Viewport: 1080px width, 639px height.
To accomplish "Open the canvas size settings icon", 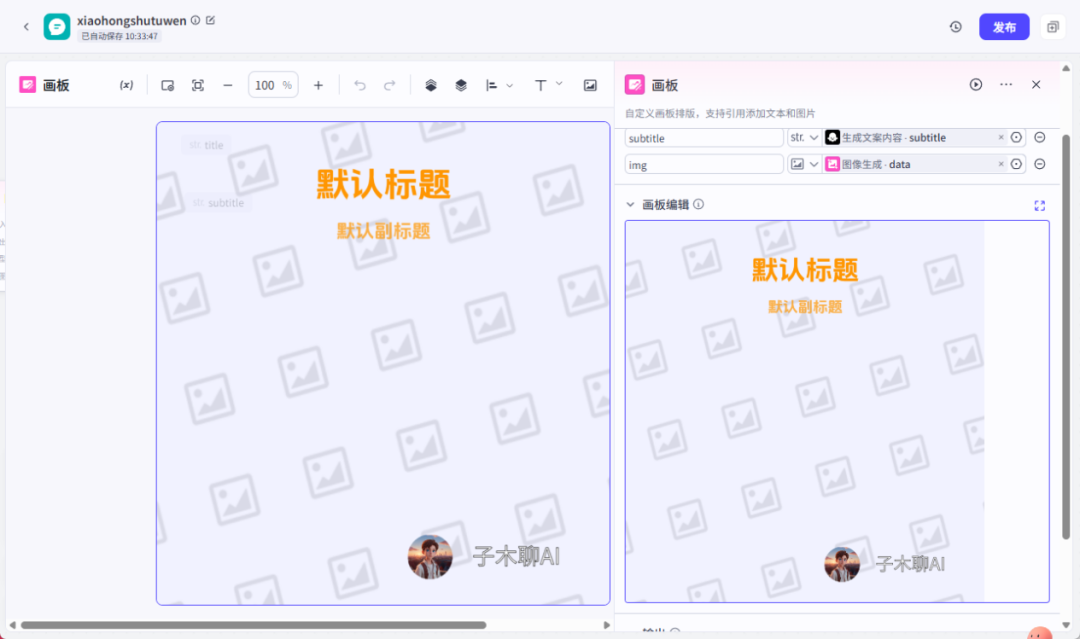I will coord(167,85).
